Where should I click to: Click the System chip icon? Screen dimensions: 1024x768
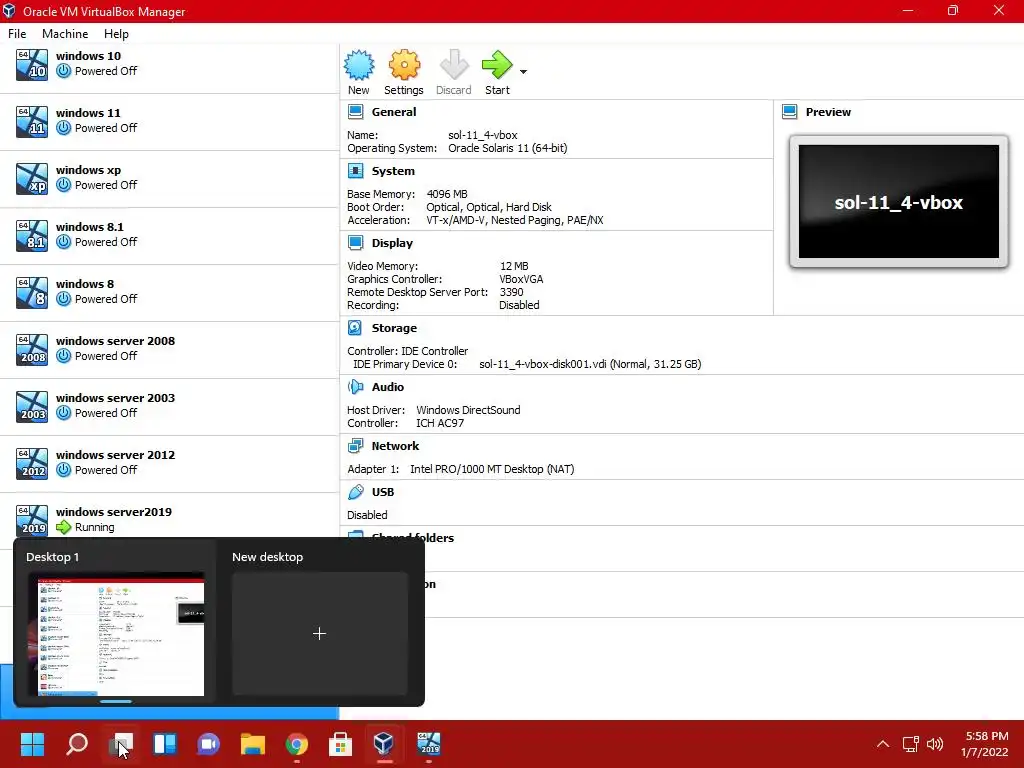pyautogui.click(x=355, y=171)
